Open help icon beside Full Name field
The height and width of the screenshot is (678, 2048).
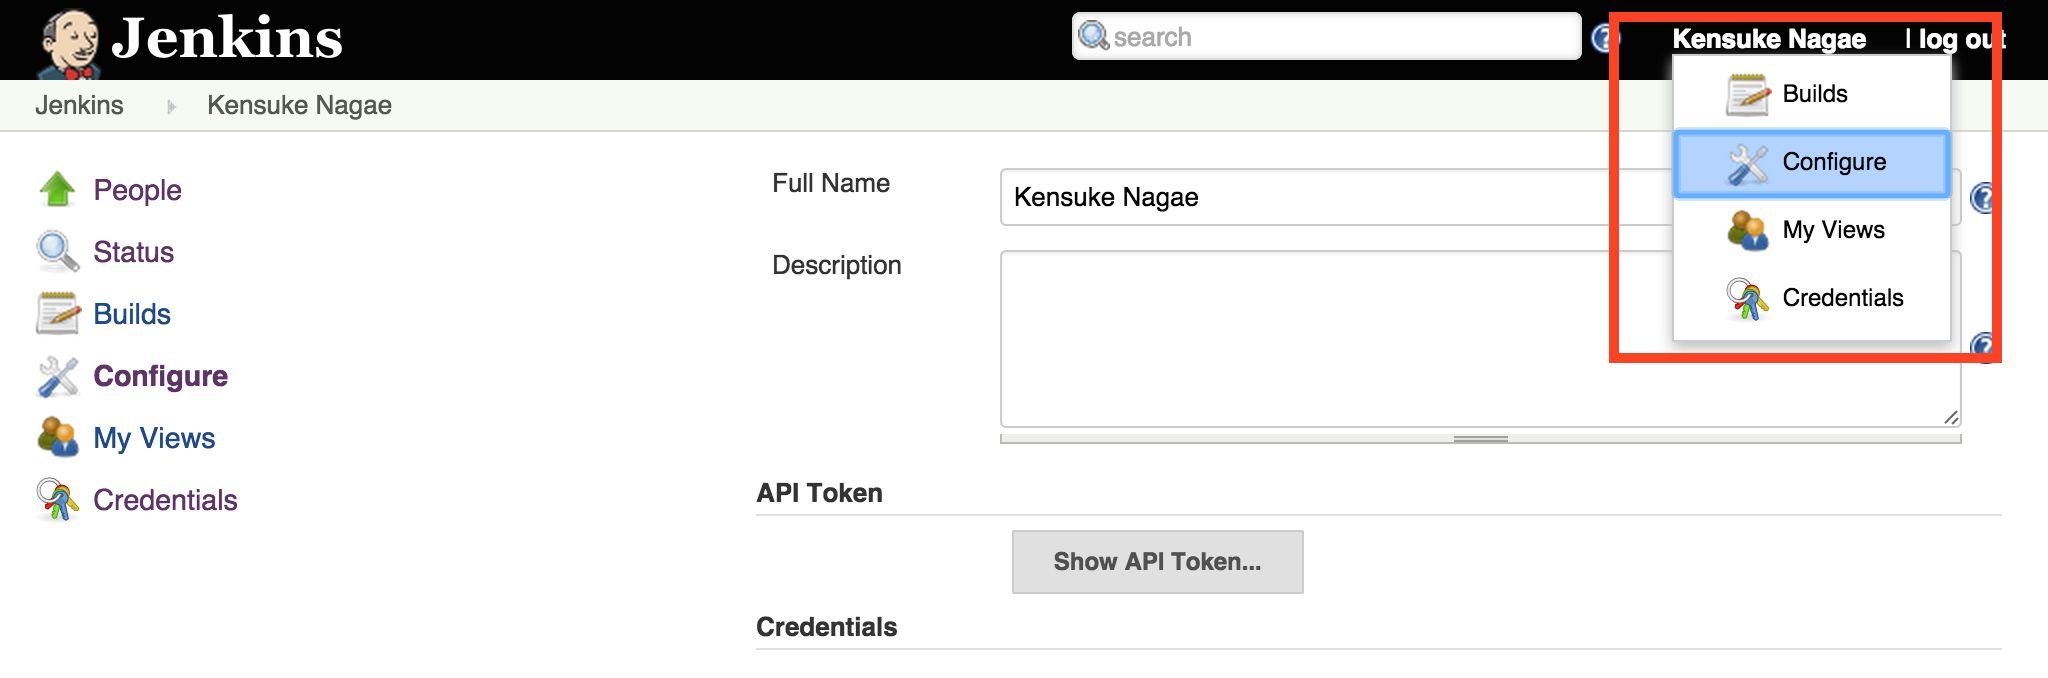(1983, 198)
